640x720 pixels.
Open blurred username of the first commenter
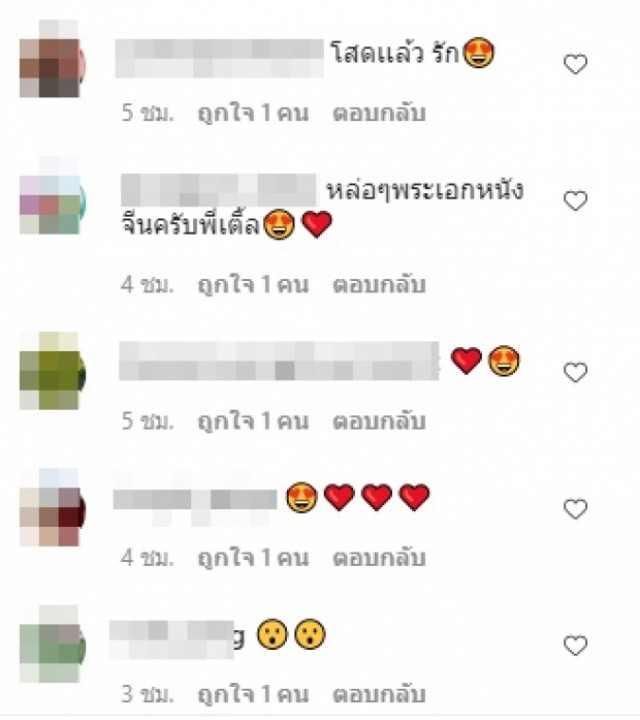click(x=219, y=58)
